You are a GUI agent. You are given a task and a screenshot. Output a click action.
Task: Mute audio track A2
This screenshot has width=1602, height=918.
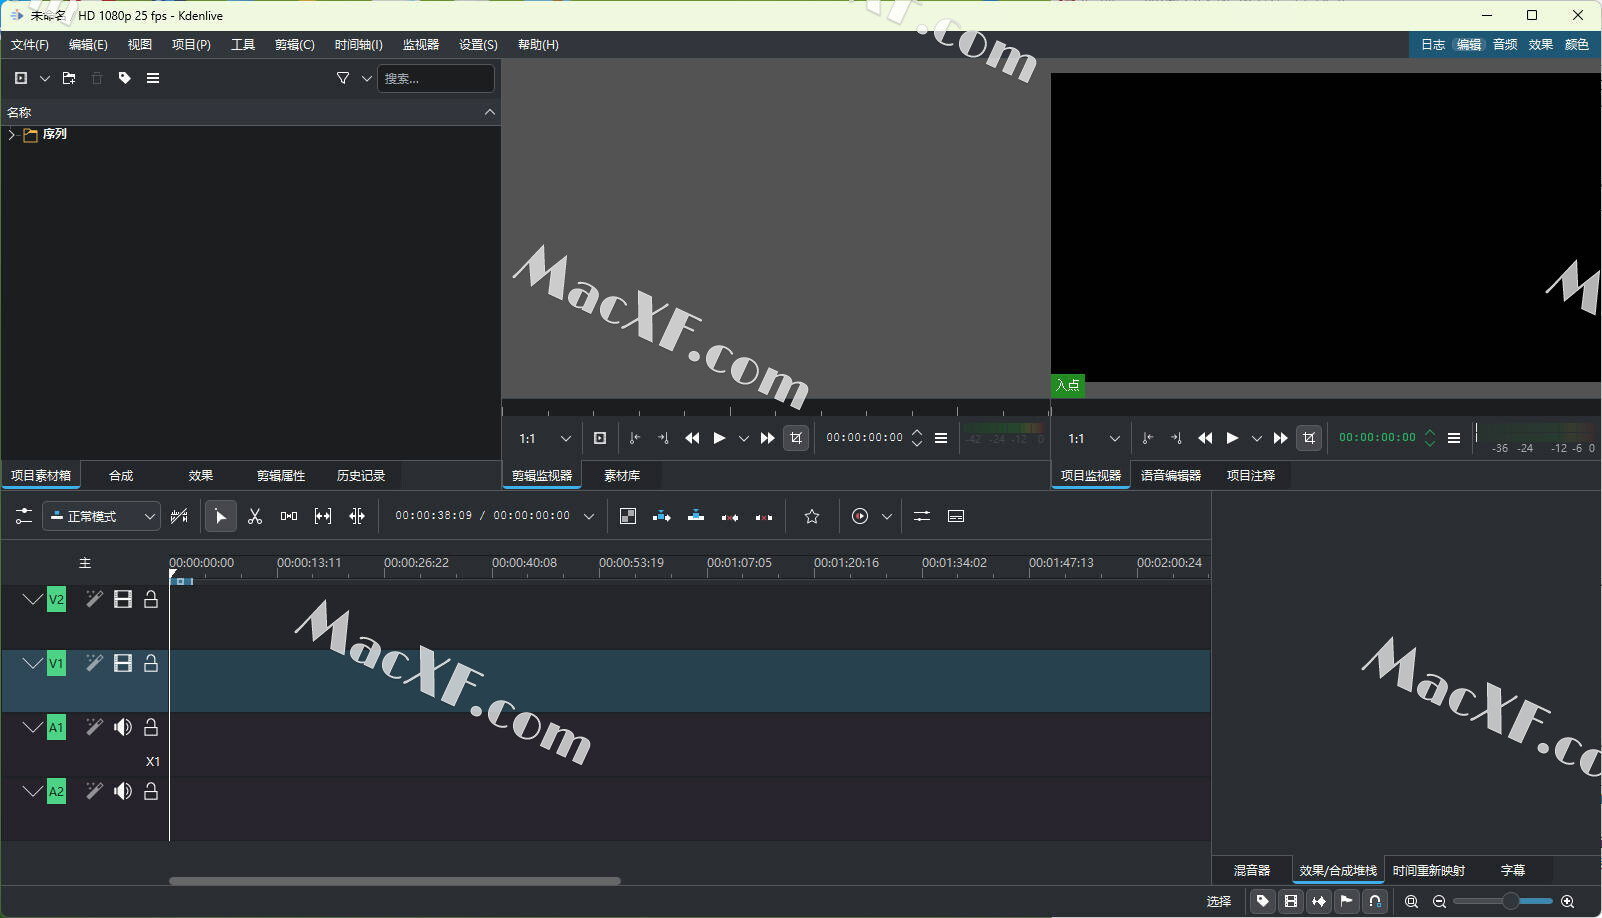click(123, 791)
